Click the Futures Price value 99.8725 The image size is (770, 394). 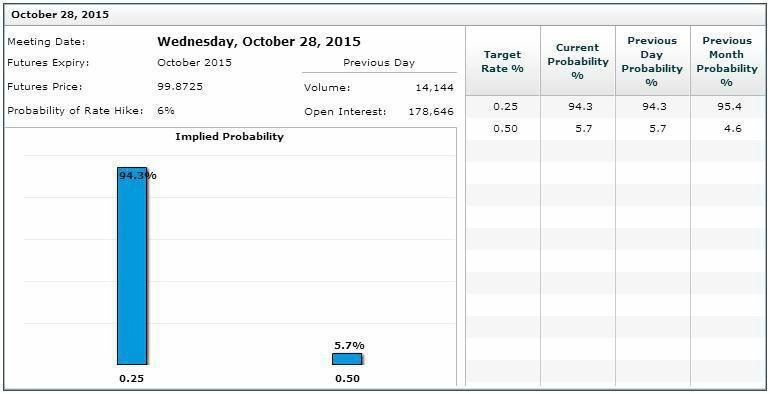180,87
